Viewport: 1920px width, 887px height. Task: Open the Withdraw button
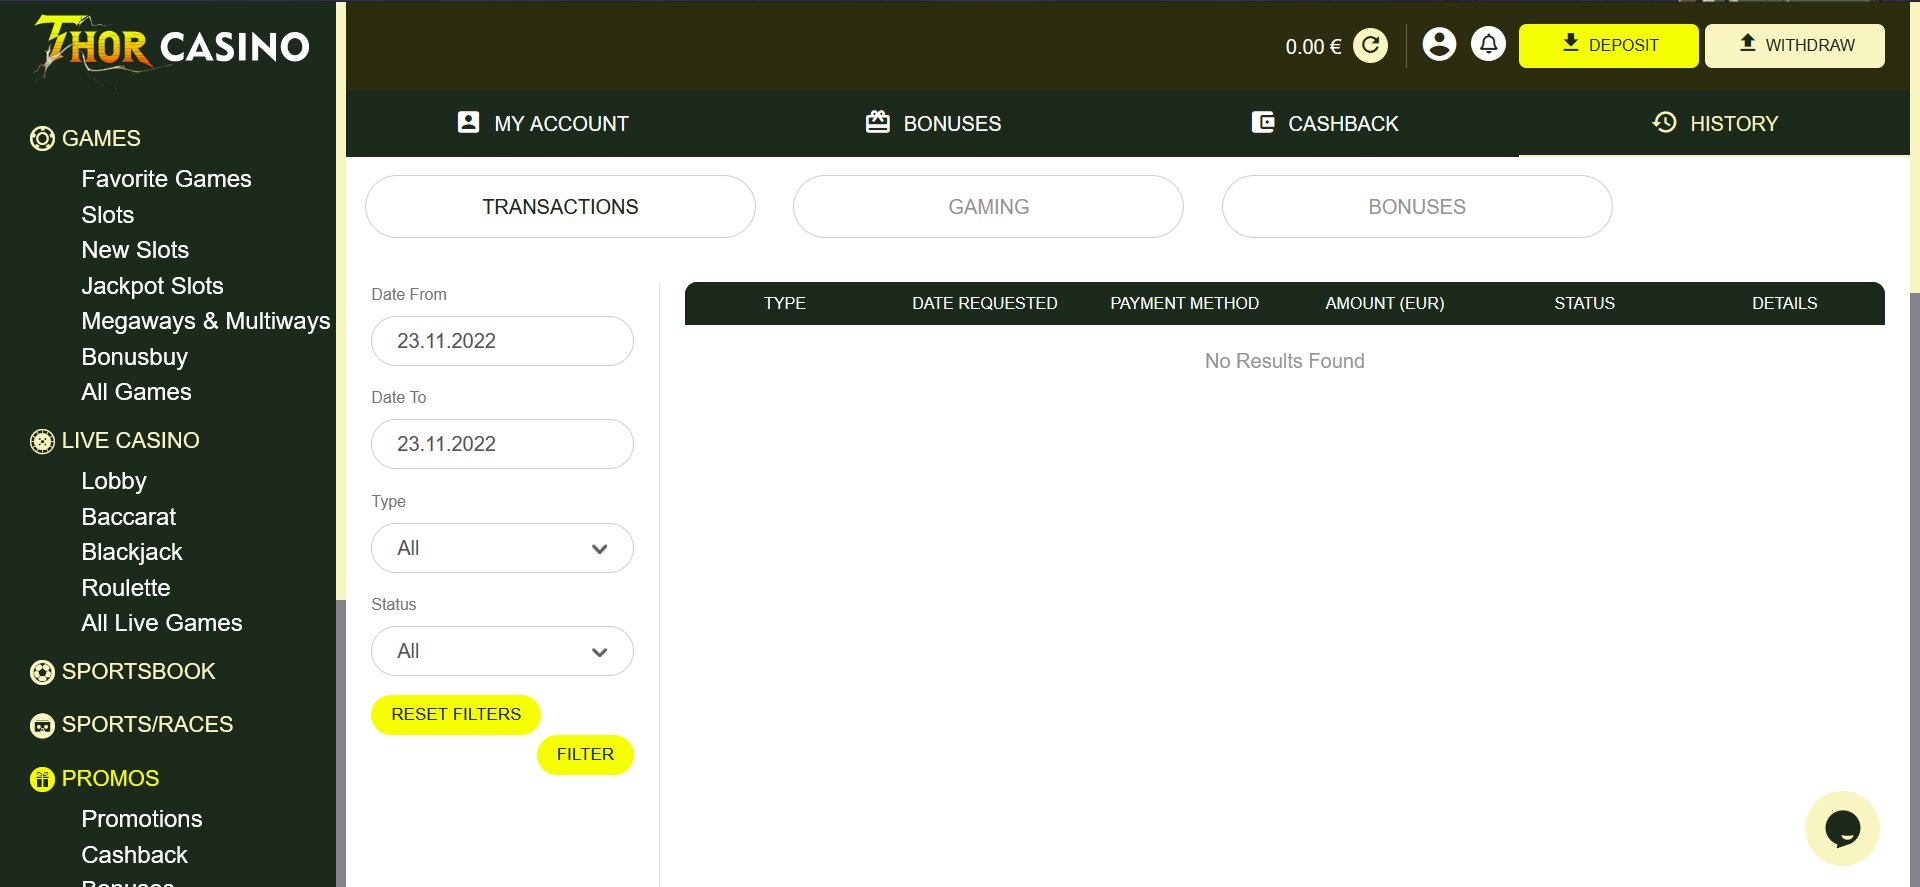click(x=1795, y=46)
